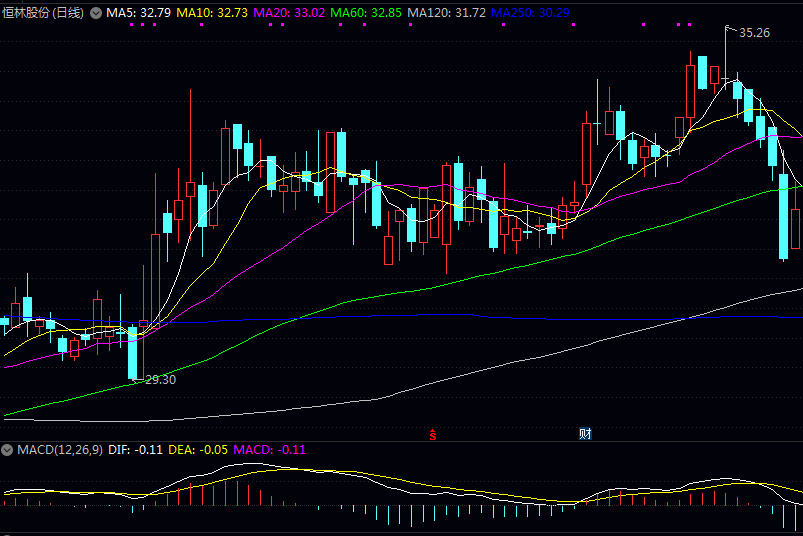Image resolution: width=803 pixels, height=536 pixels.
Task: Select the MA20: 33.02 indicator label
Action: 289,13
